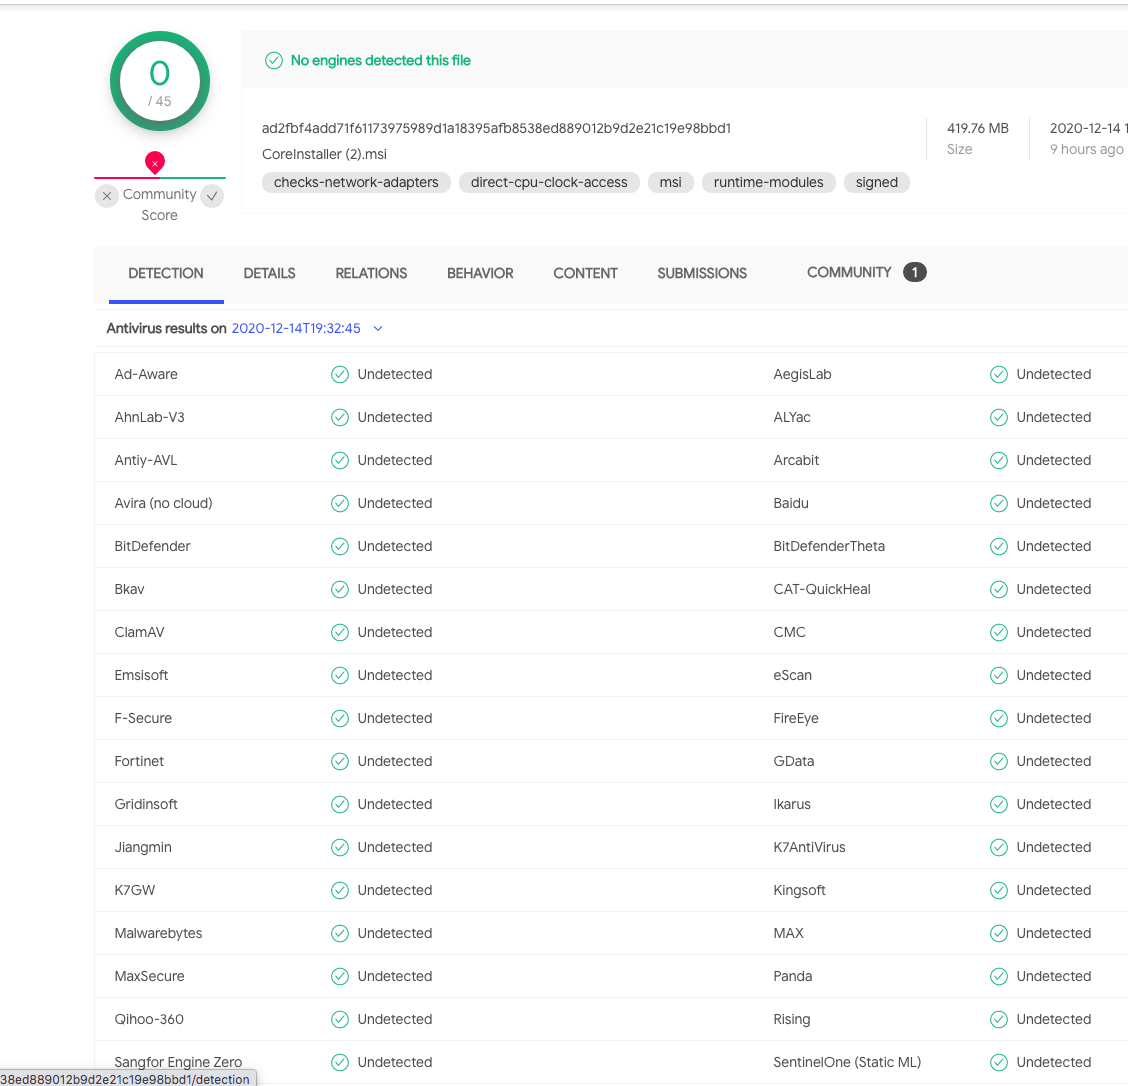
Task: Switch to the DETAILS tab
Action: (270, 273)
